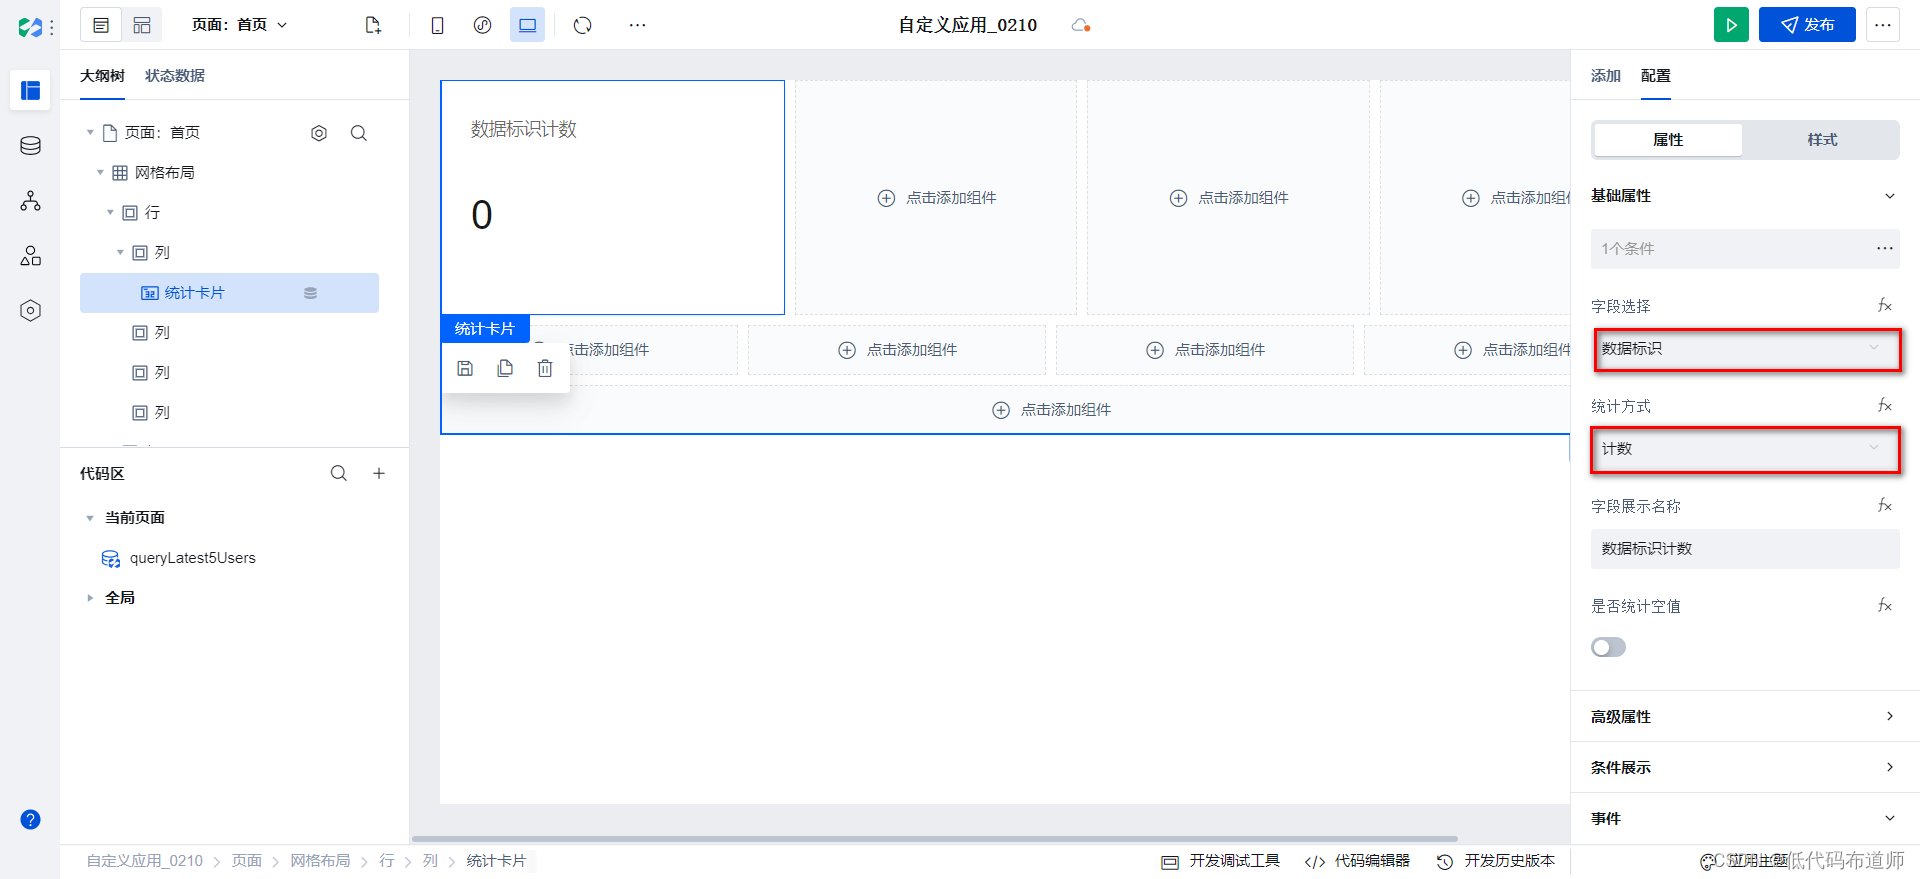Screen dimensions: 1920x879
Task: Copy the 统计卡片 component
Action: (505, 368)
